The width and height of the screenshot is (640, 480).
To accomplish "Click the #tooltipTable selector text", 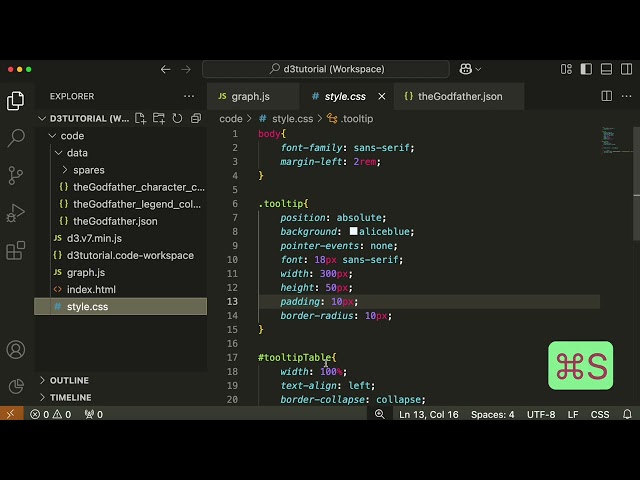I will (295, 358).
